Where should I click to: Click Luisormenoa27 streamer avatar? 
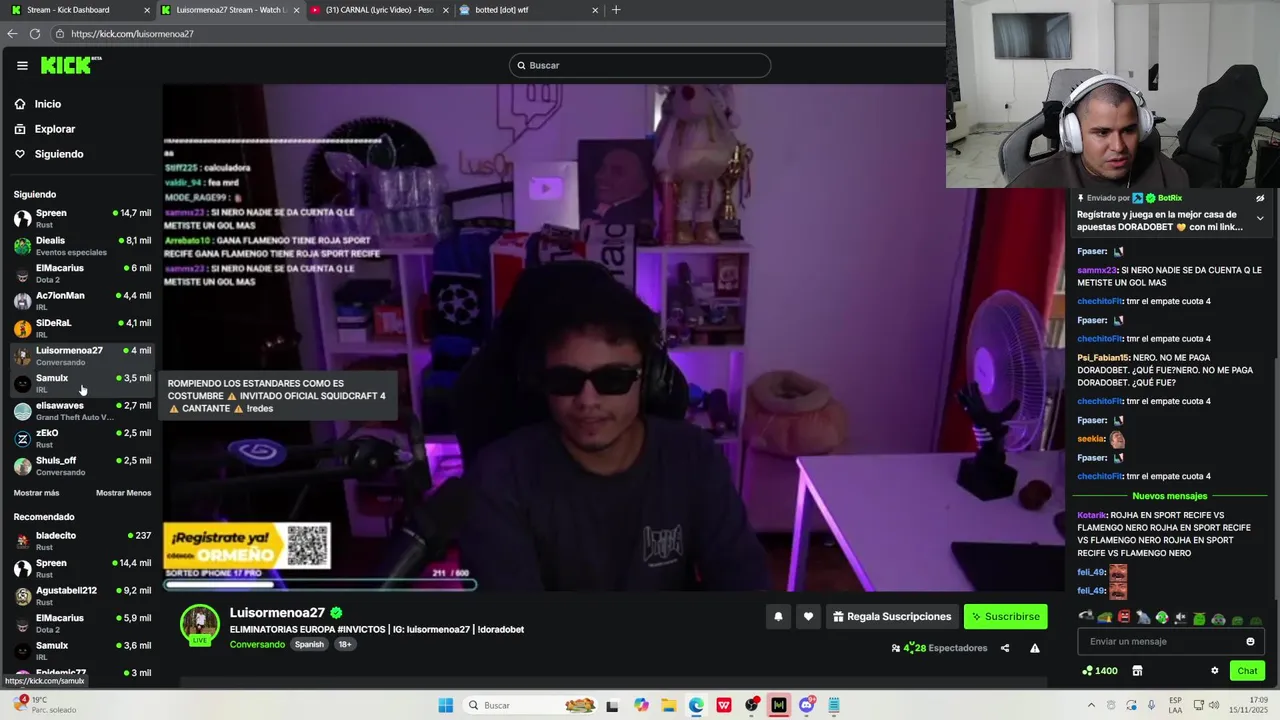coord(199,623)
